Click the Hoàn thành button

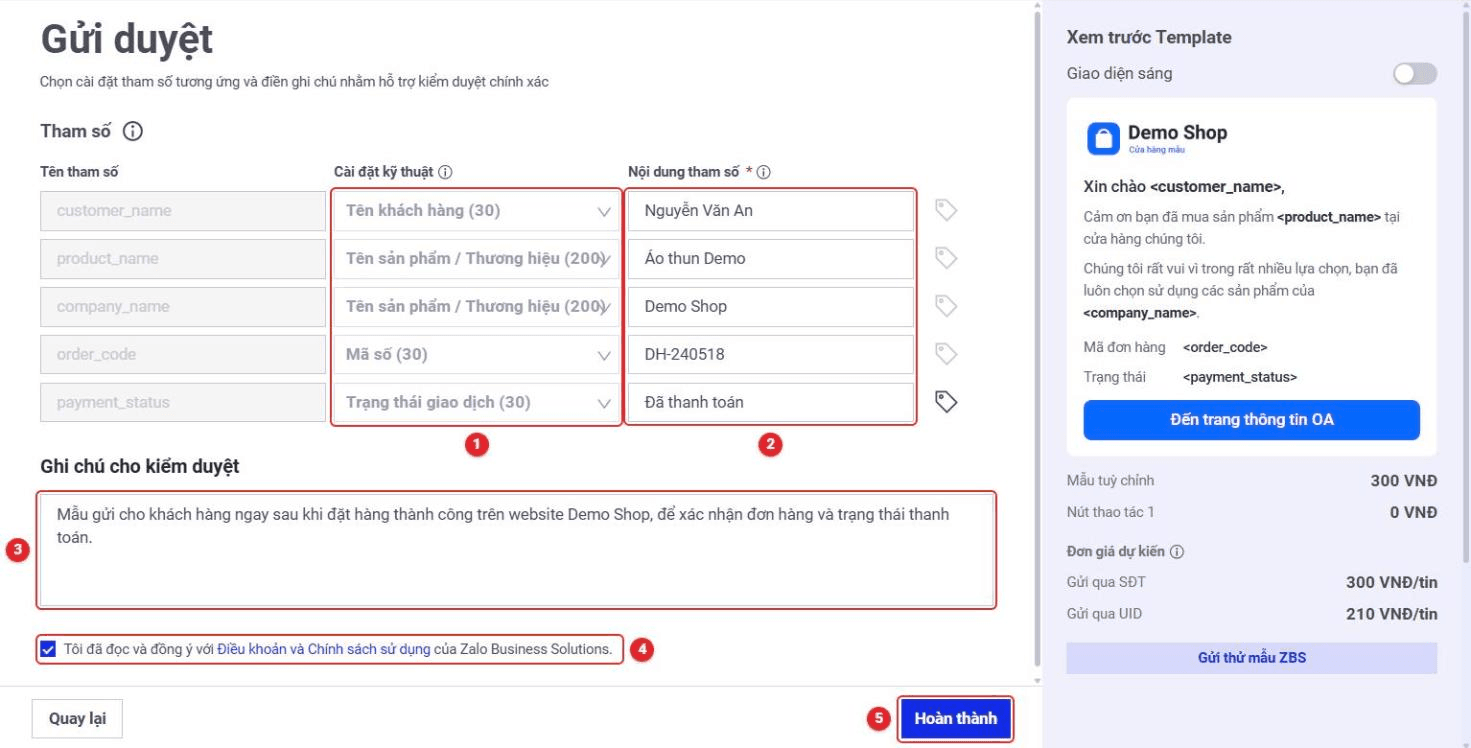click(x=955, y=718)
